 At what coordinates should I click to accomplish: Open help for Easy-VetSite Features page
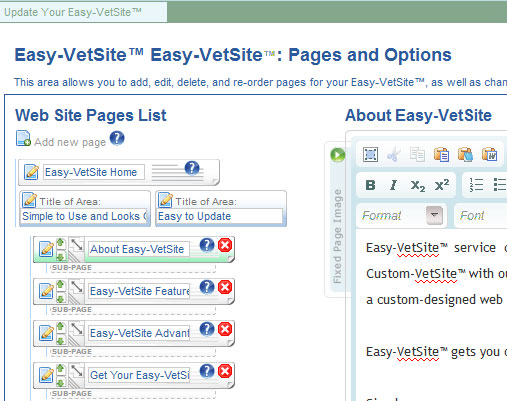point(207,287)
